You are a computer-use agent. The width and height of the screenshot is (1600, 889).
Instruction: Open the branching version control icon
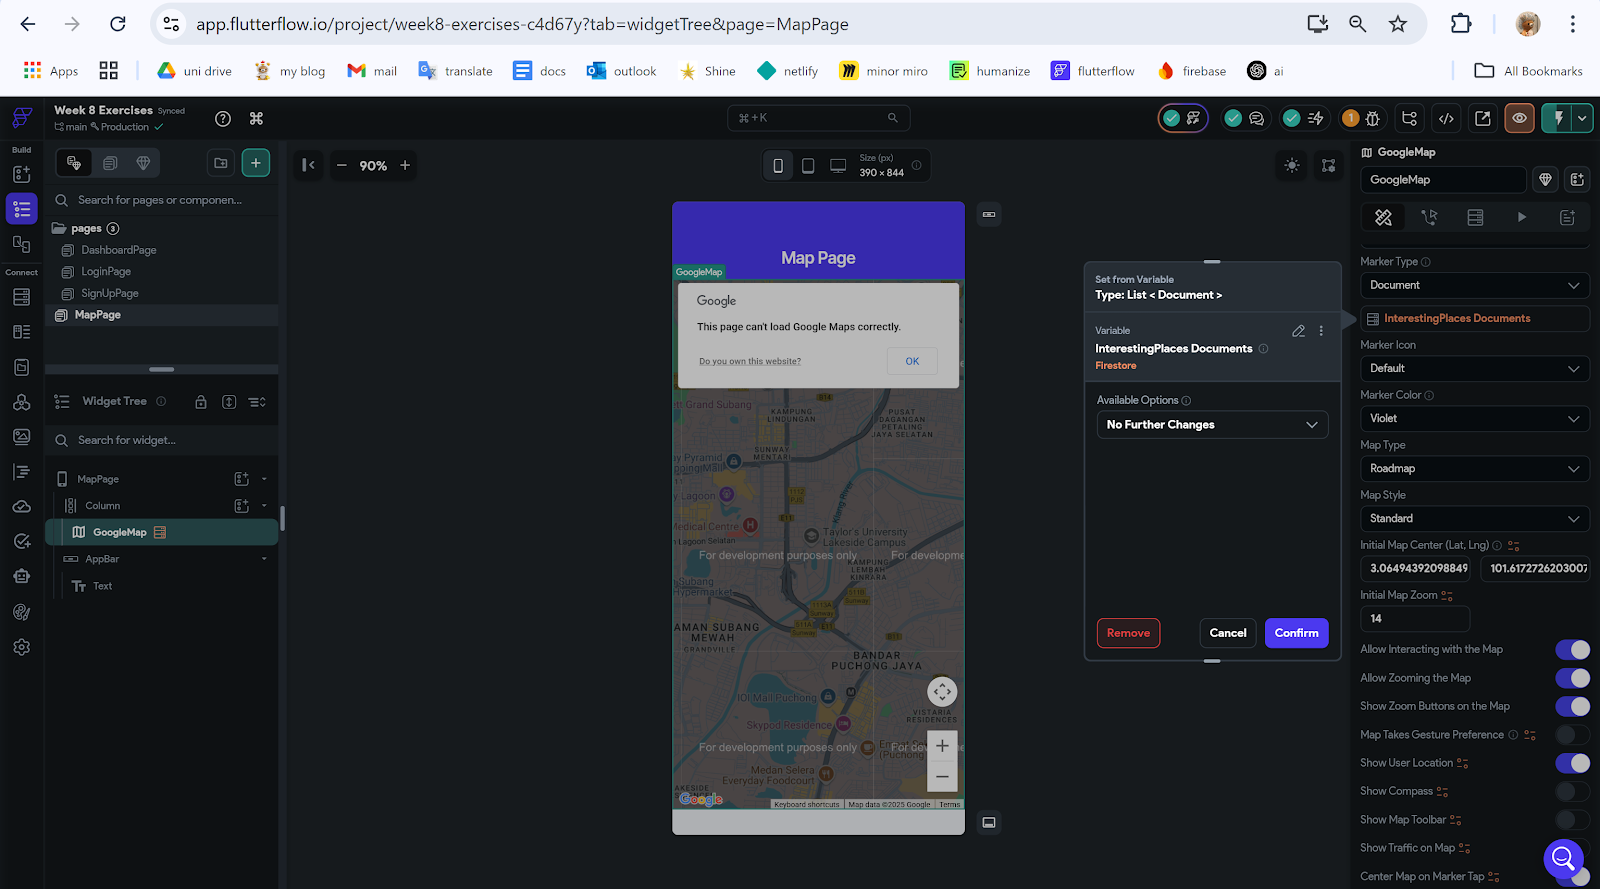point(1409,118)
